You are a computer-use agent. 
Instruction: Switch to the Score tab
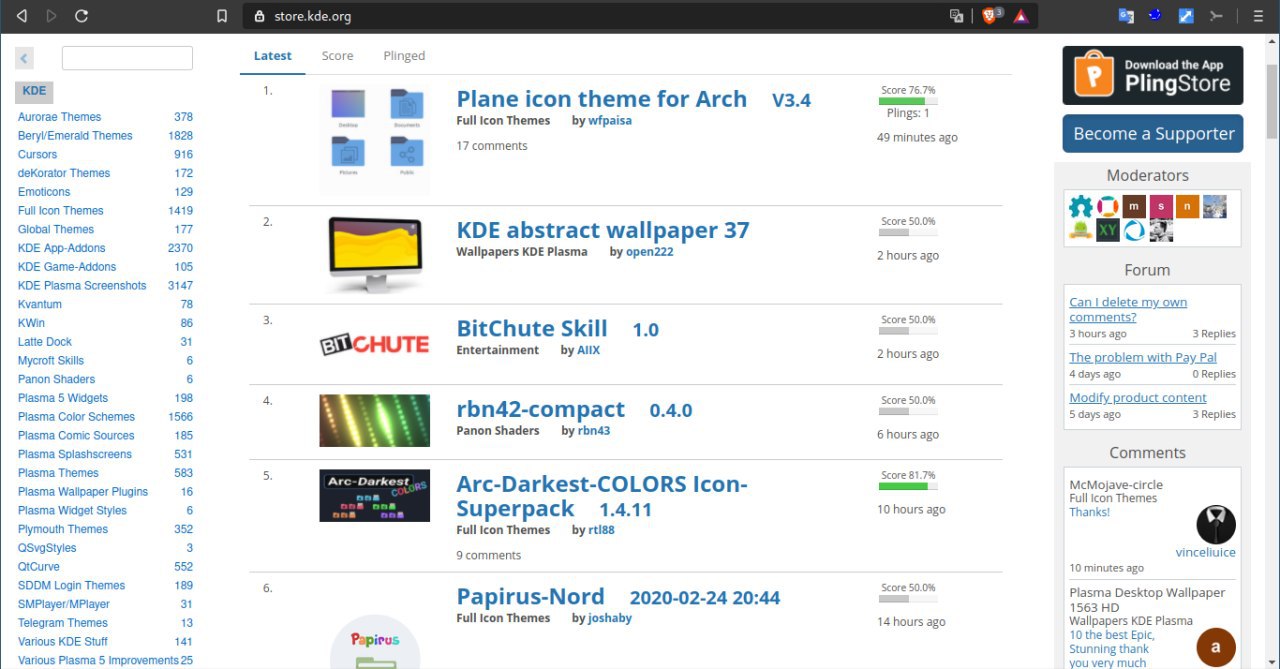[337, 56]
